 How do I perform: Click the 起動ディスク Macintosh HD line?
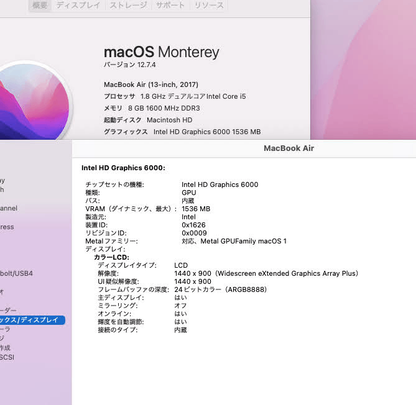[148, 120]
